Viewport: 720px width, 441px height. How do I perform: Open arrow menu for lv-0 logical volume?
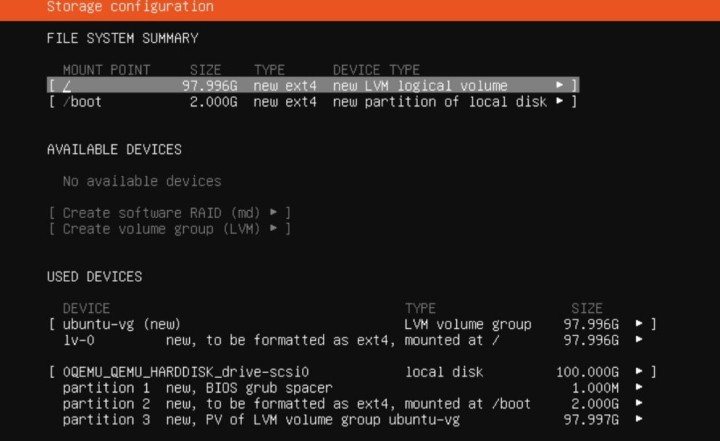(639, 339)
